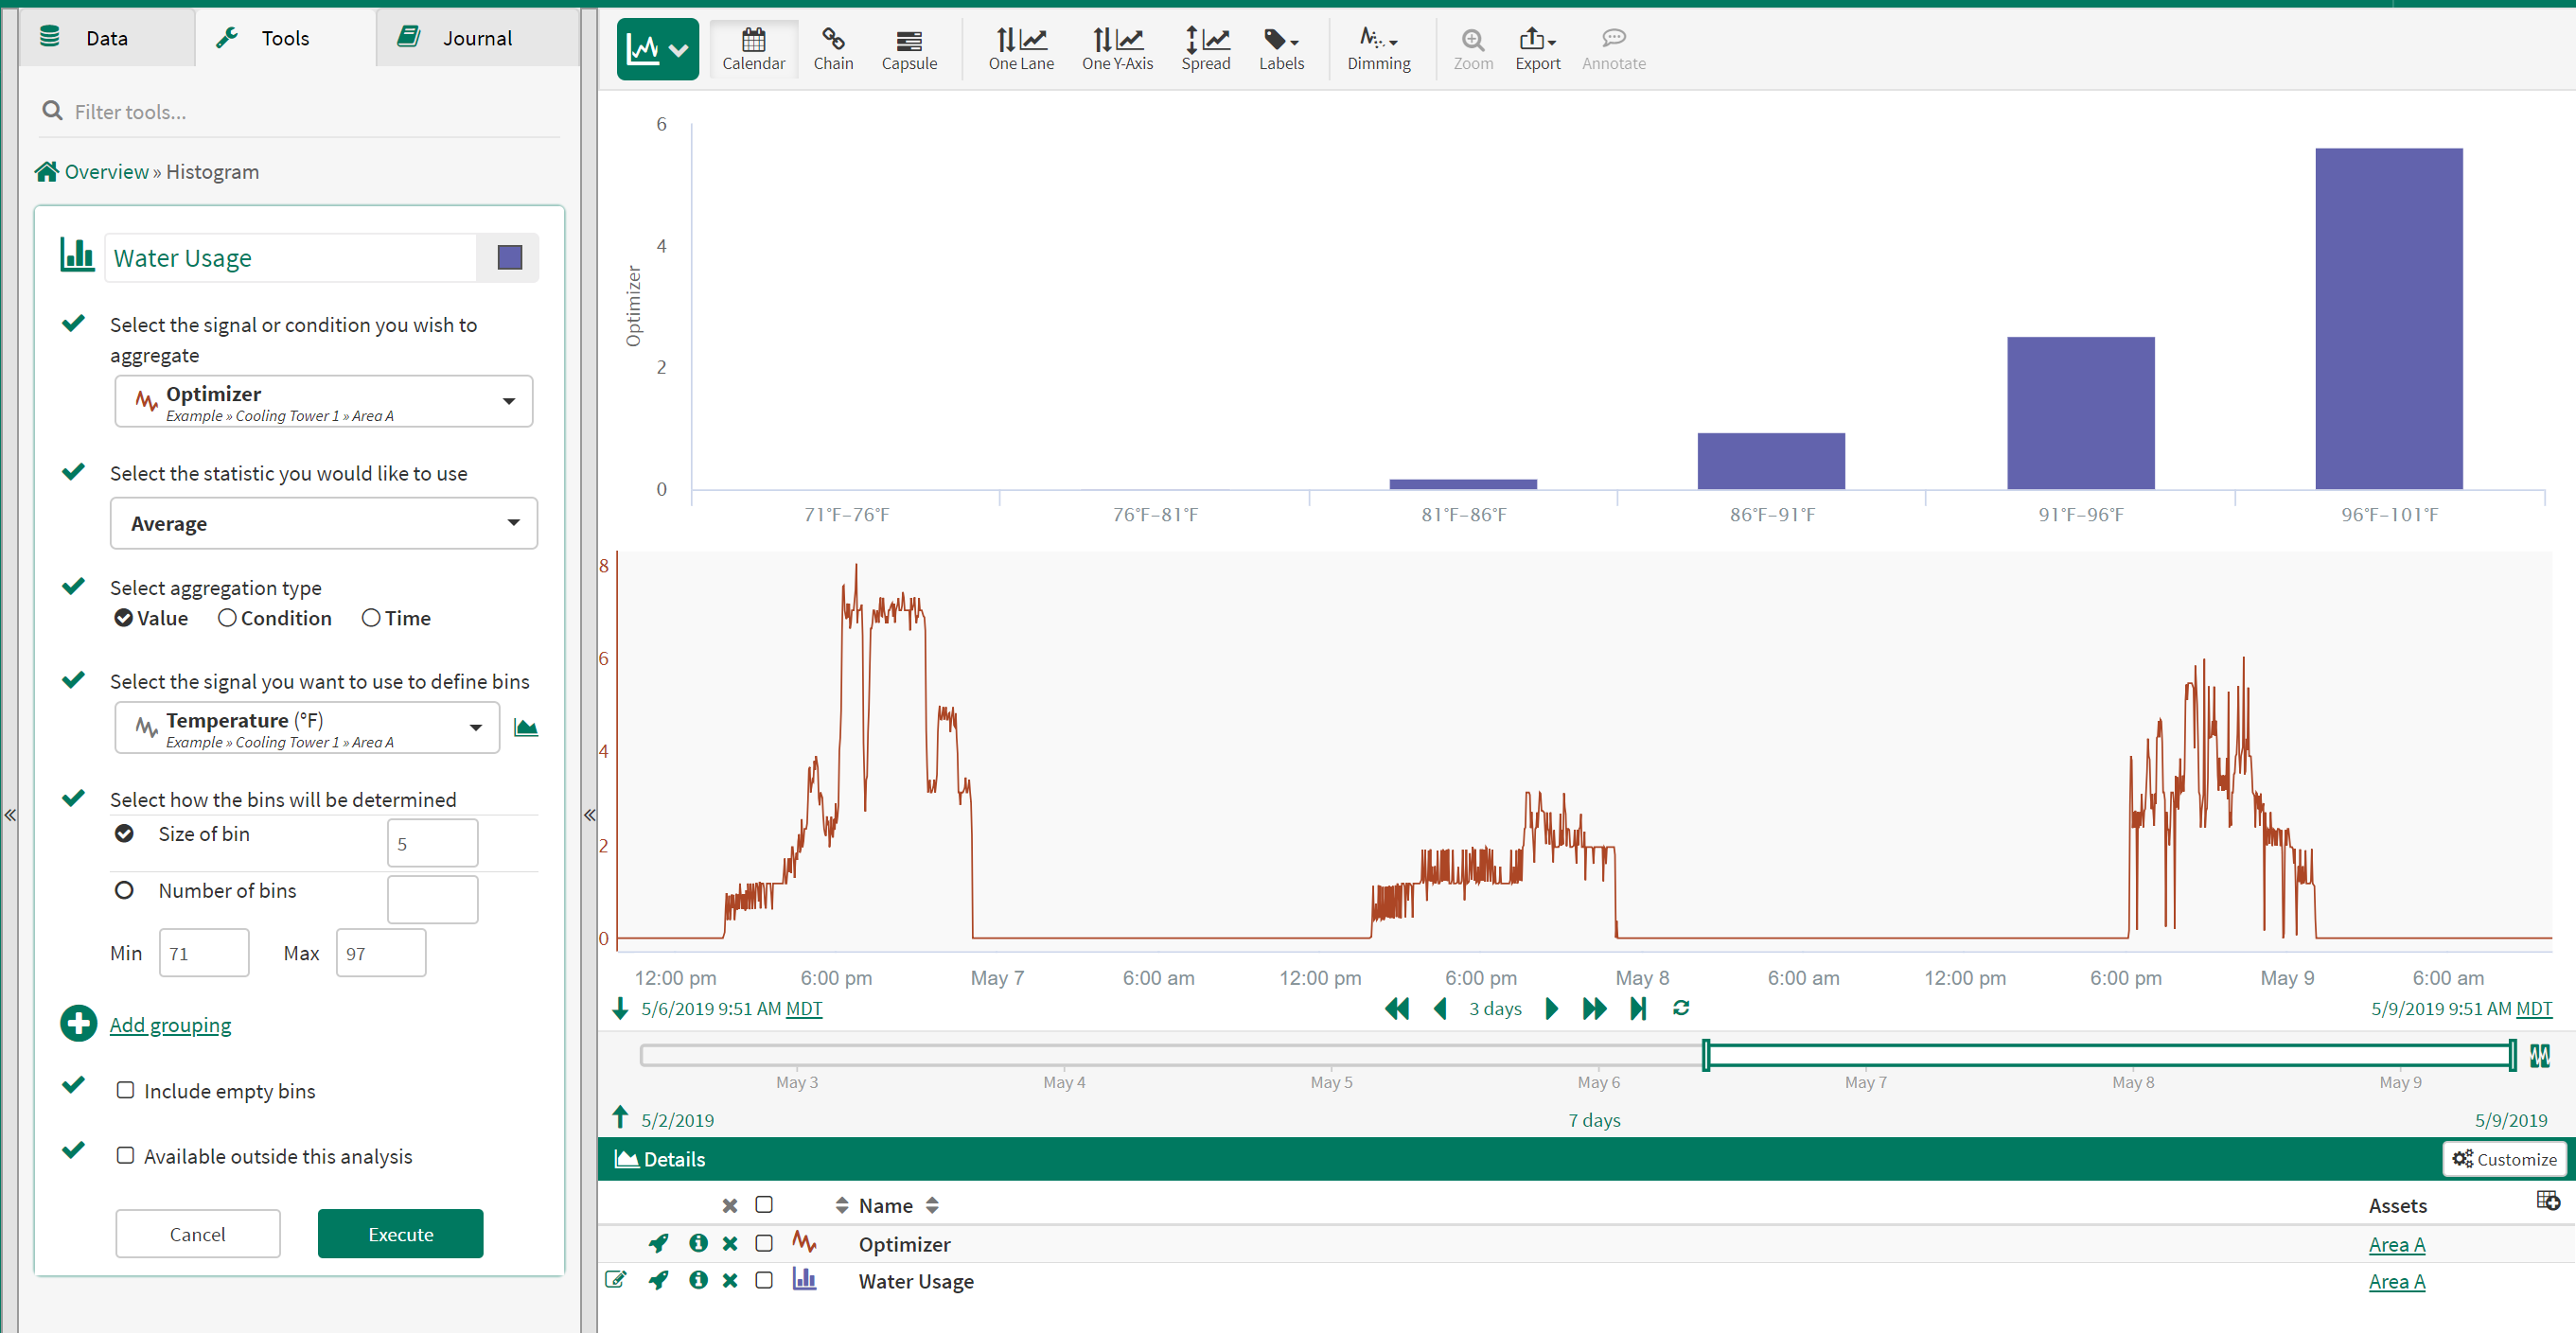Activate the One Y-Axis tool

[1116, 48]
